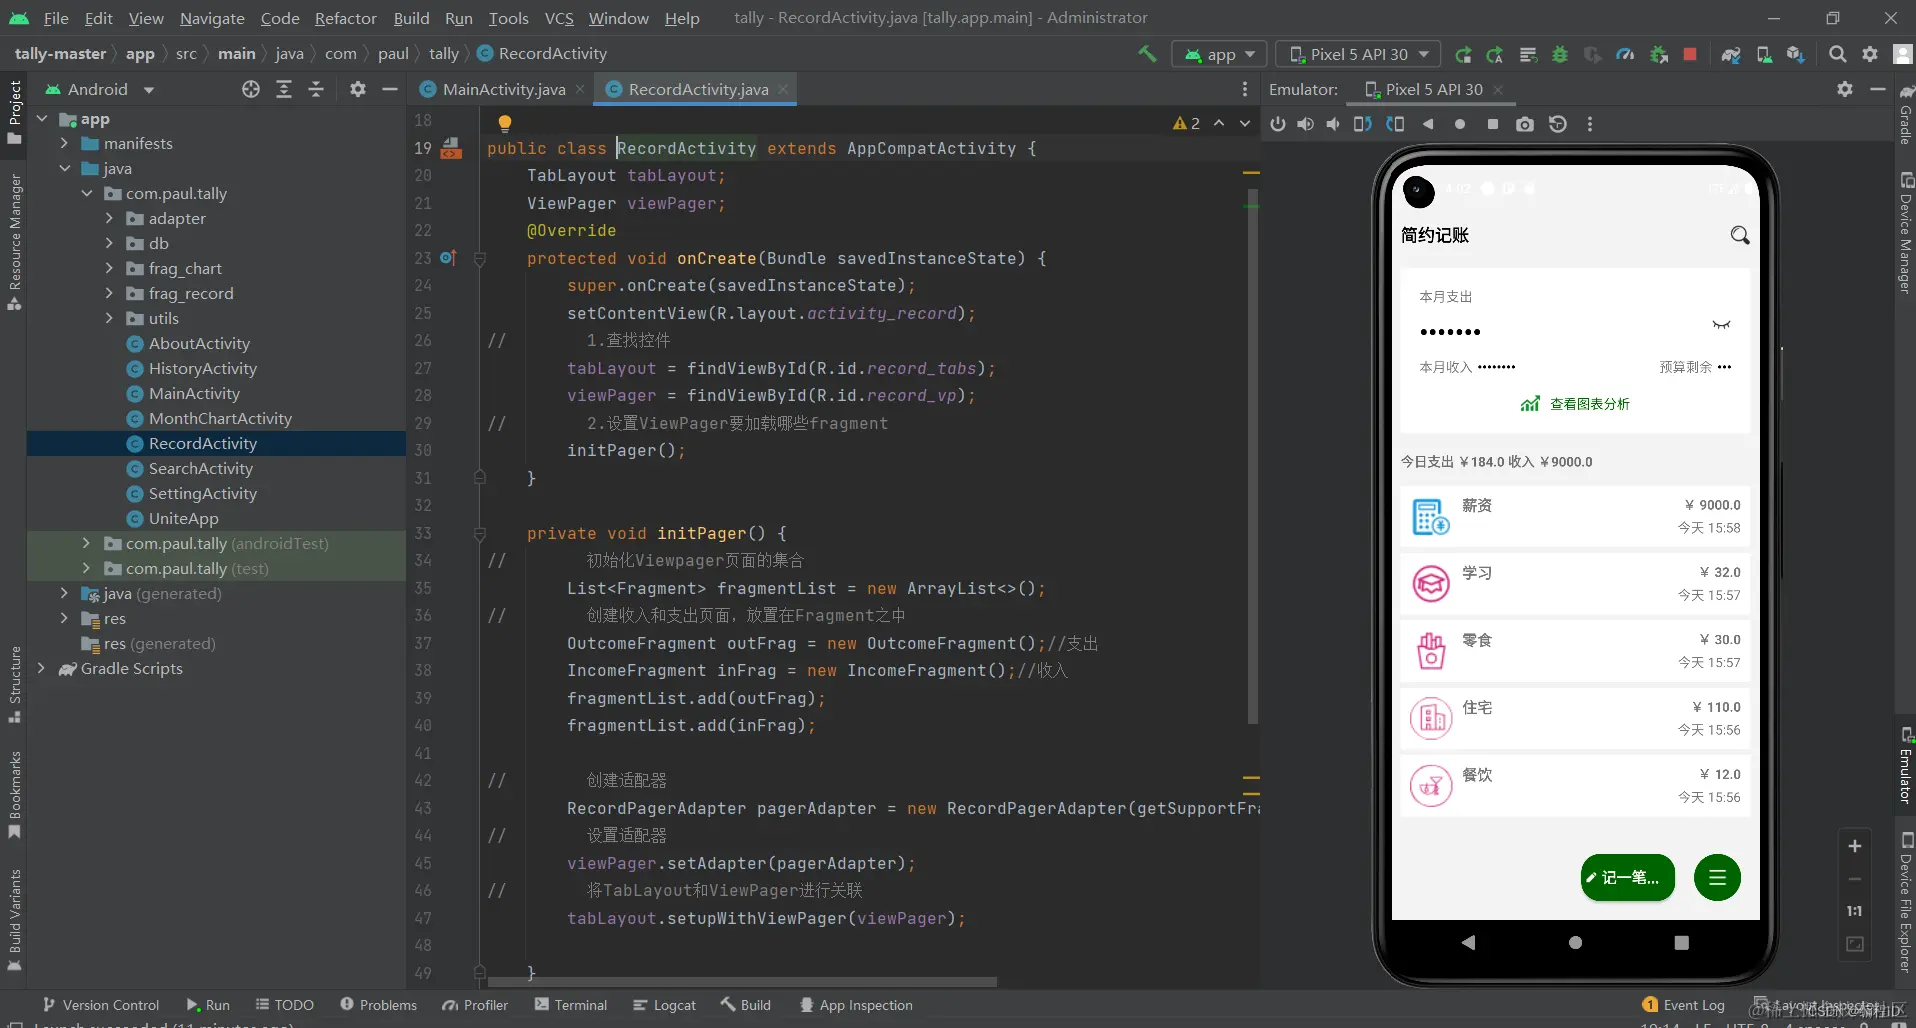Open the Refactor menu
1916x1028 pixels.
click(x=345, y=18)
